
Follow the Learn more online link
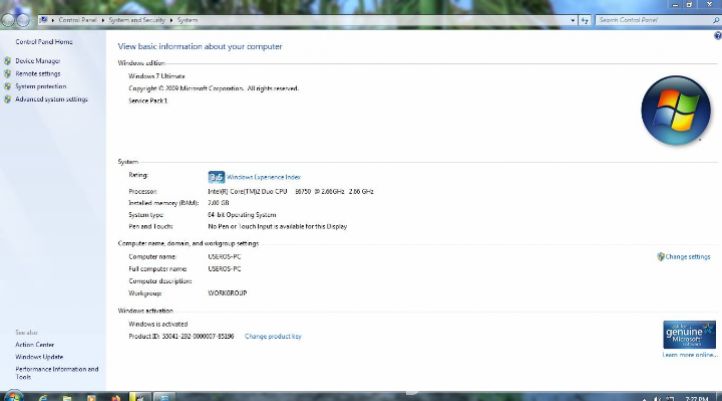pos(690,355)
